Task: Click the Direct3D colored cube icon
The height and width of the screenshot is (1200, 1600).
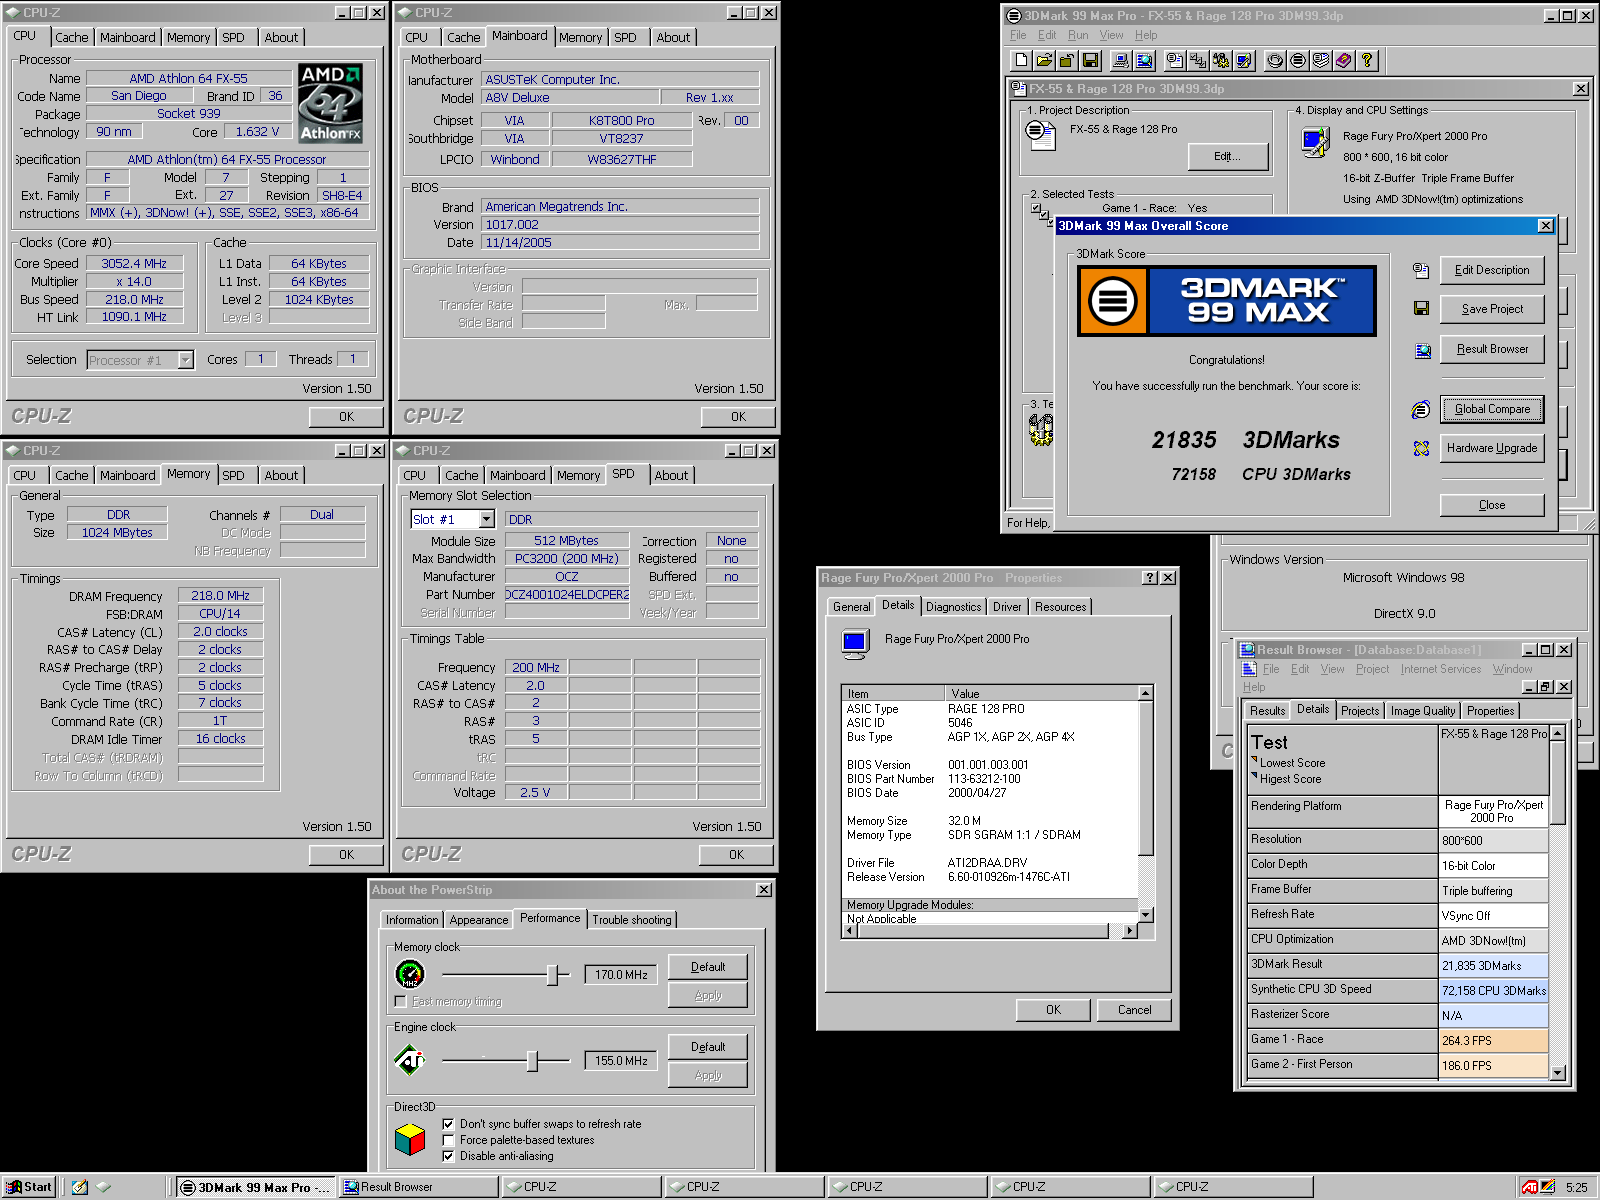Action: 410,1139
